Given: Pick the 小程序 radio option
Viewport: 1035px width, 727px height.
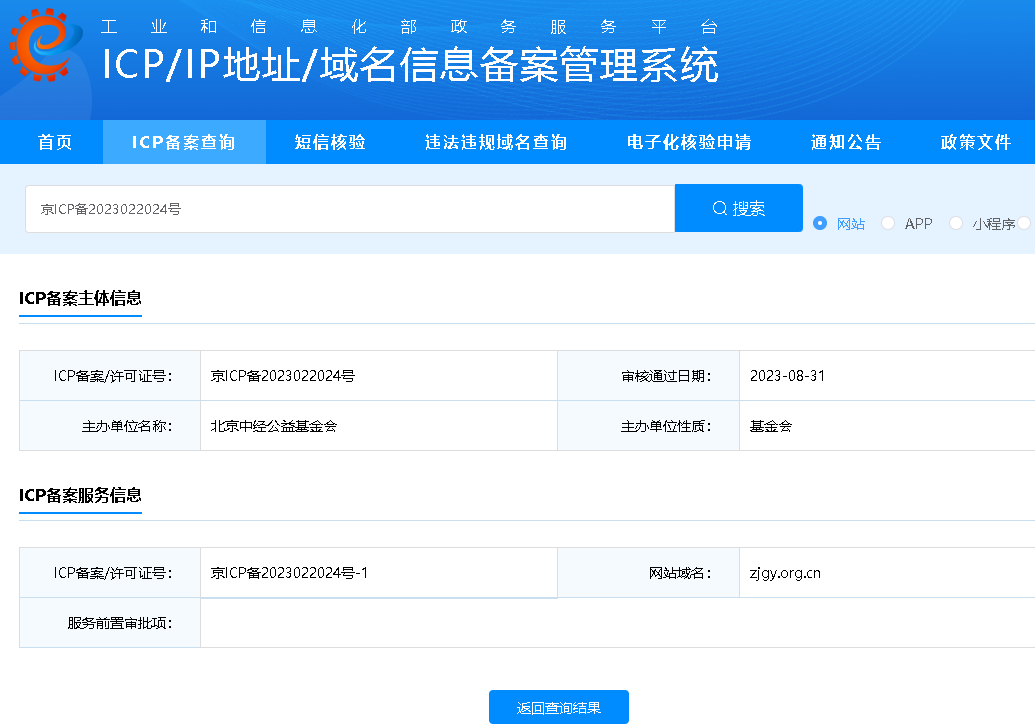Looking at the screenshot, I should pos(956,224).
